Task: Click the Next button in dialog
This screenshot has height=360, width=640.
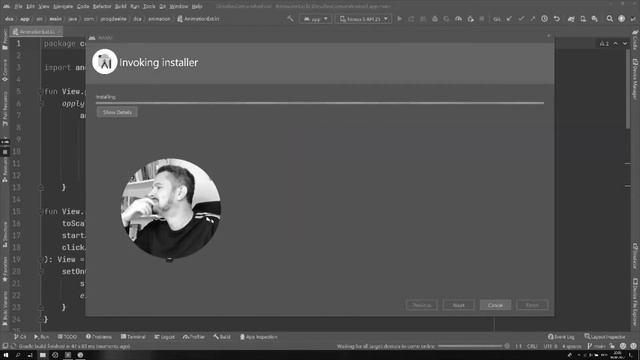Action: click(458, 305)
